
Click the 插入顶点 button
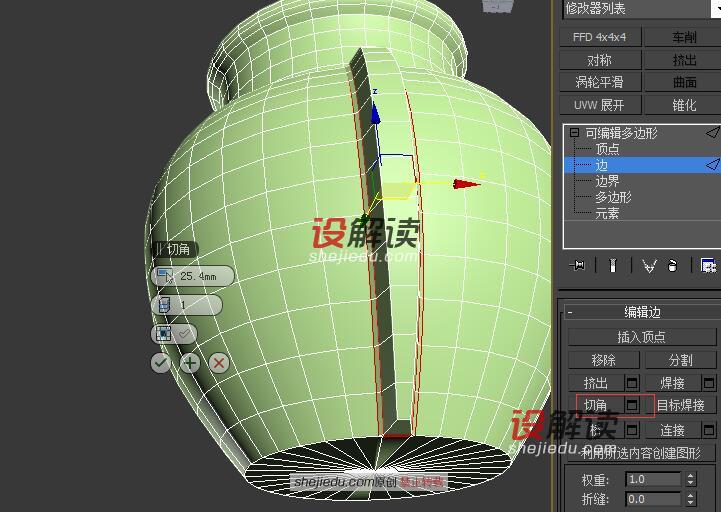coord(641,337)
